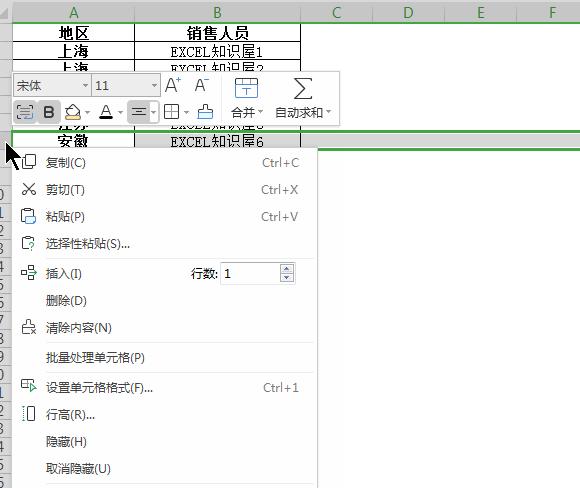Increase row count with the up spinner
Screen dimensions: 580x488
287,269
